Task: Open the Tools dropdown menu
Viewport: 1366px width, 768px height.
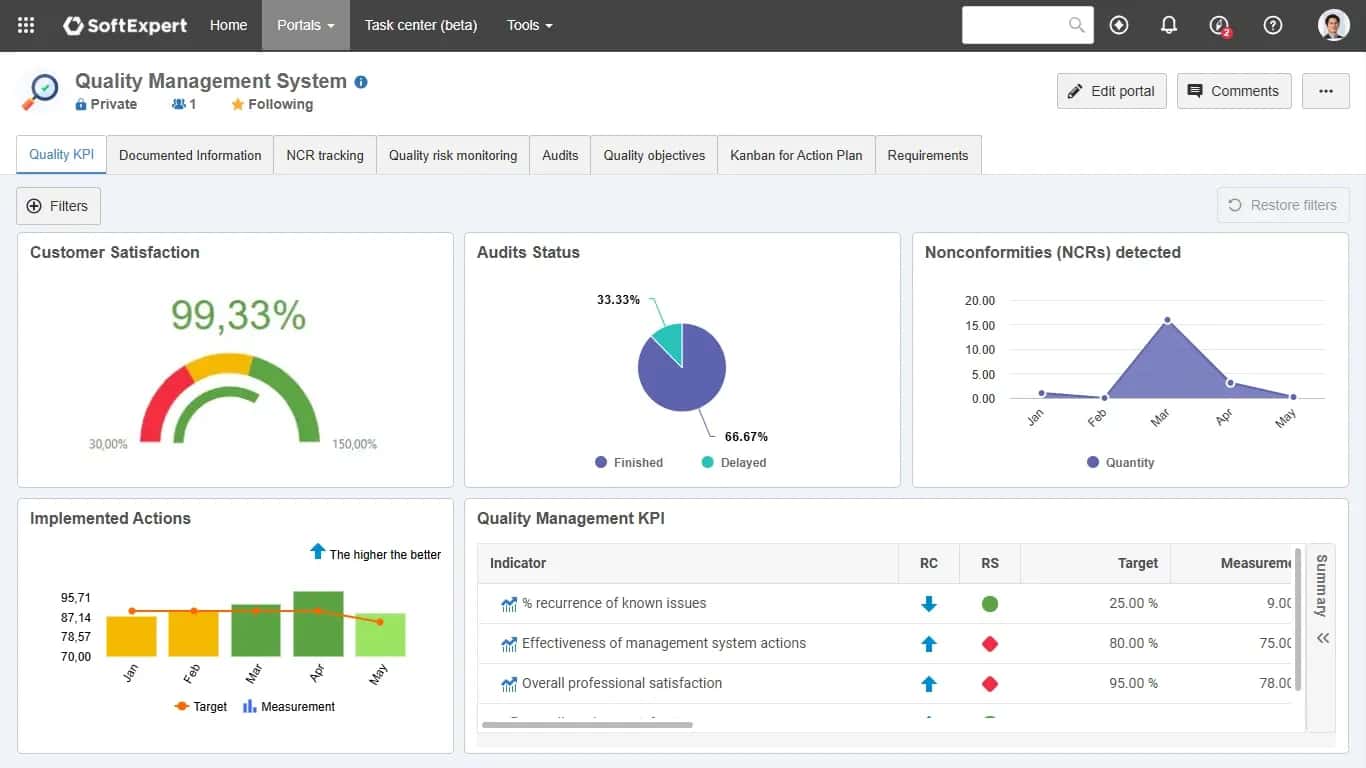Action: (x=529, y=25)
